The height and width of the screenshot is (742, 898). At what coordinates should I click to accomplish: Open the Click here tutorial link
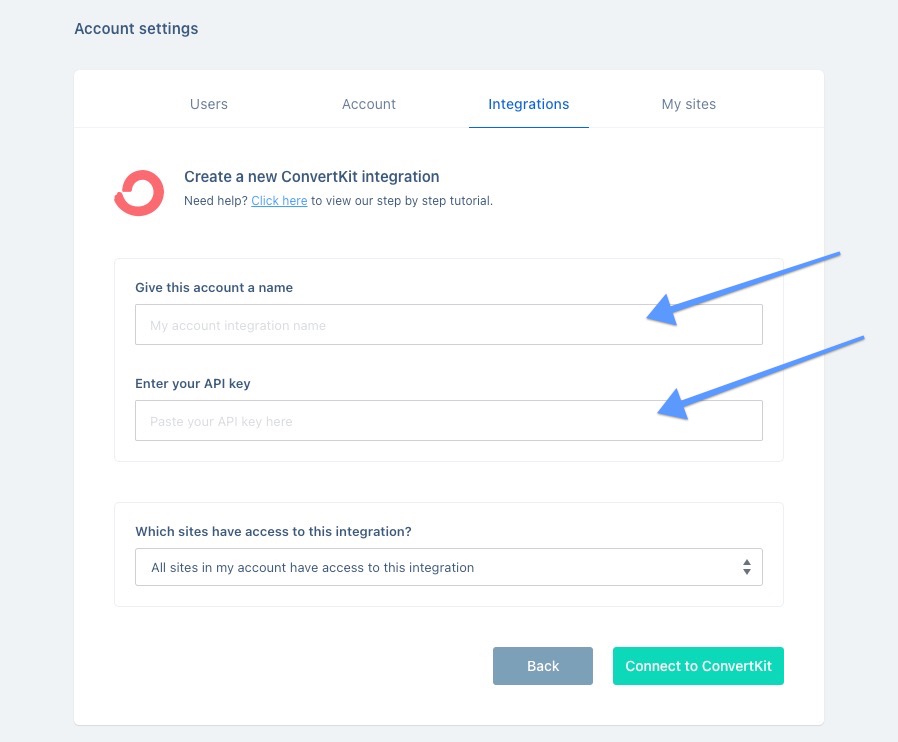tap(279, 201)
